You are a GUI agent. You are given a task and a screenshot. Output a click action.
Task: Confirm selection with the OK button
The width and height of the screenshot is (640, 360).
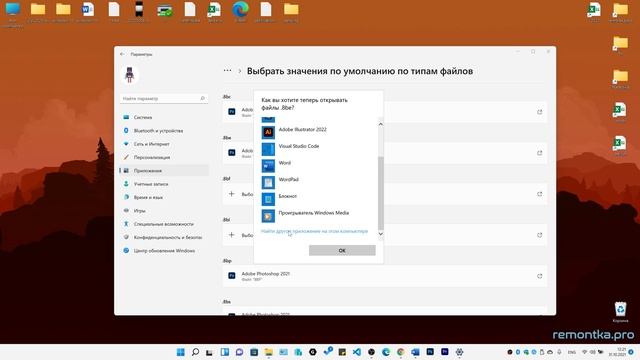(x=342, y=250)
